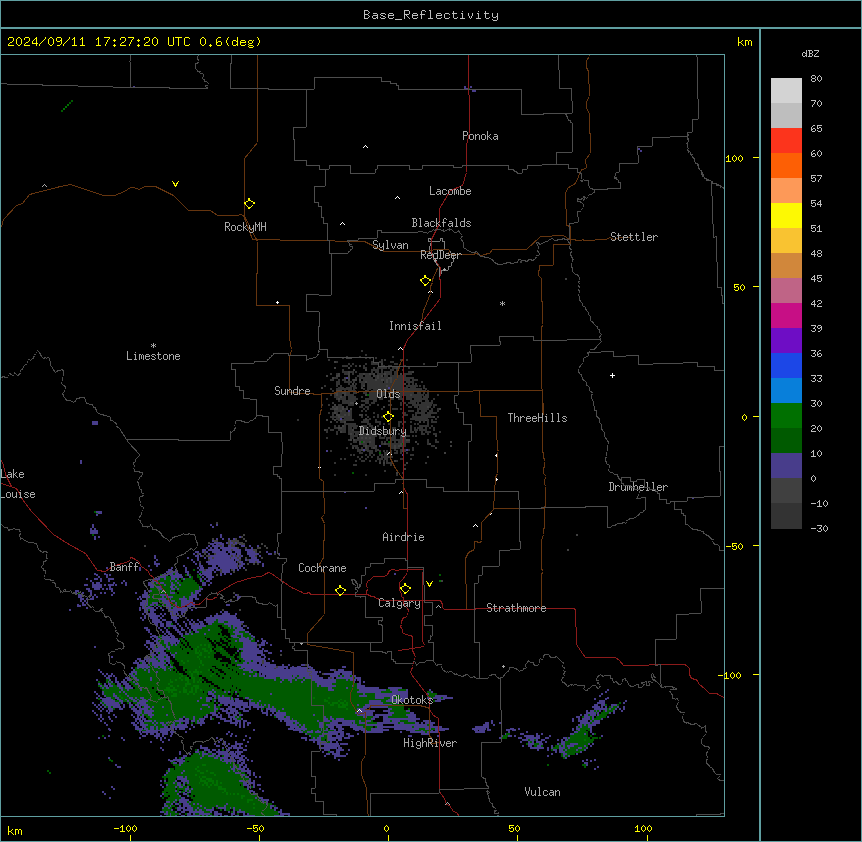Image resolution: width=862 pixels, height=842 pixels.
Task: Click the Base_Reflectivity title text
Action: pos(431,15)
